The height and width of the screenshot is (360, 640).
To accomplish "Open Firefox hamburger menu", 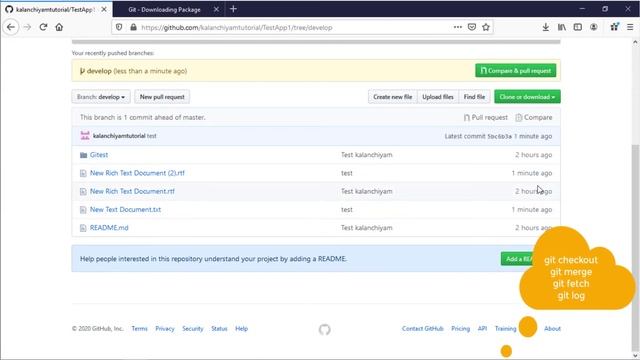I will click(630, 27).
